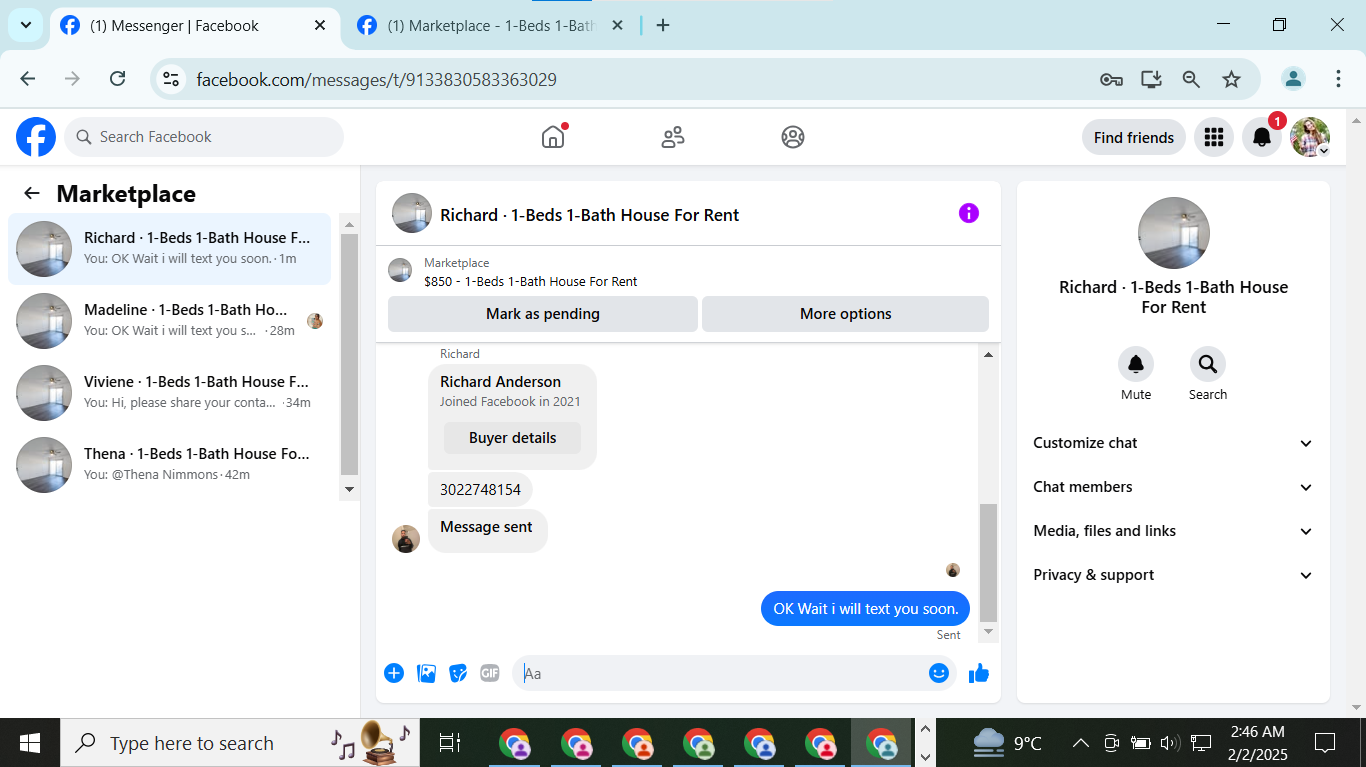Open the $850 1-Beds listing link
This screenshot has height=767, width=1366.
(x=531, y=282)
